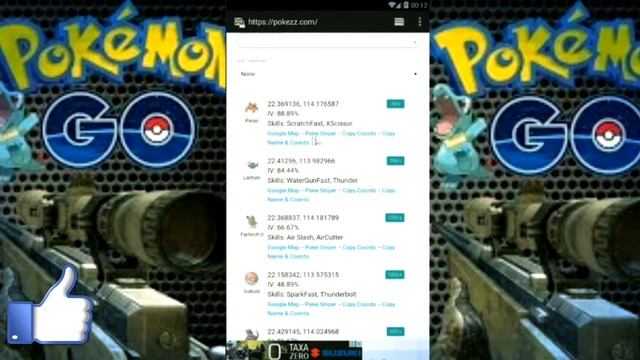Open the browser three-dot overflow menu
Viewport: 640px width, 360px height.
(x=420, y=22)
